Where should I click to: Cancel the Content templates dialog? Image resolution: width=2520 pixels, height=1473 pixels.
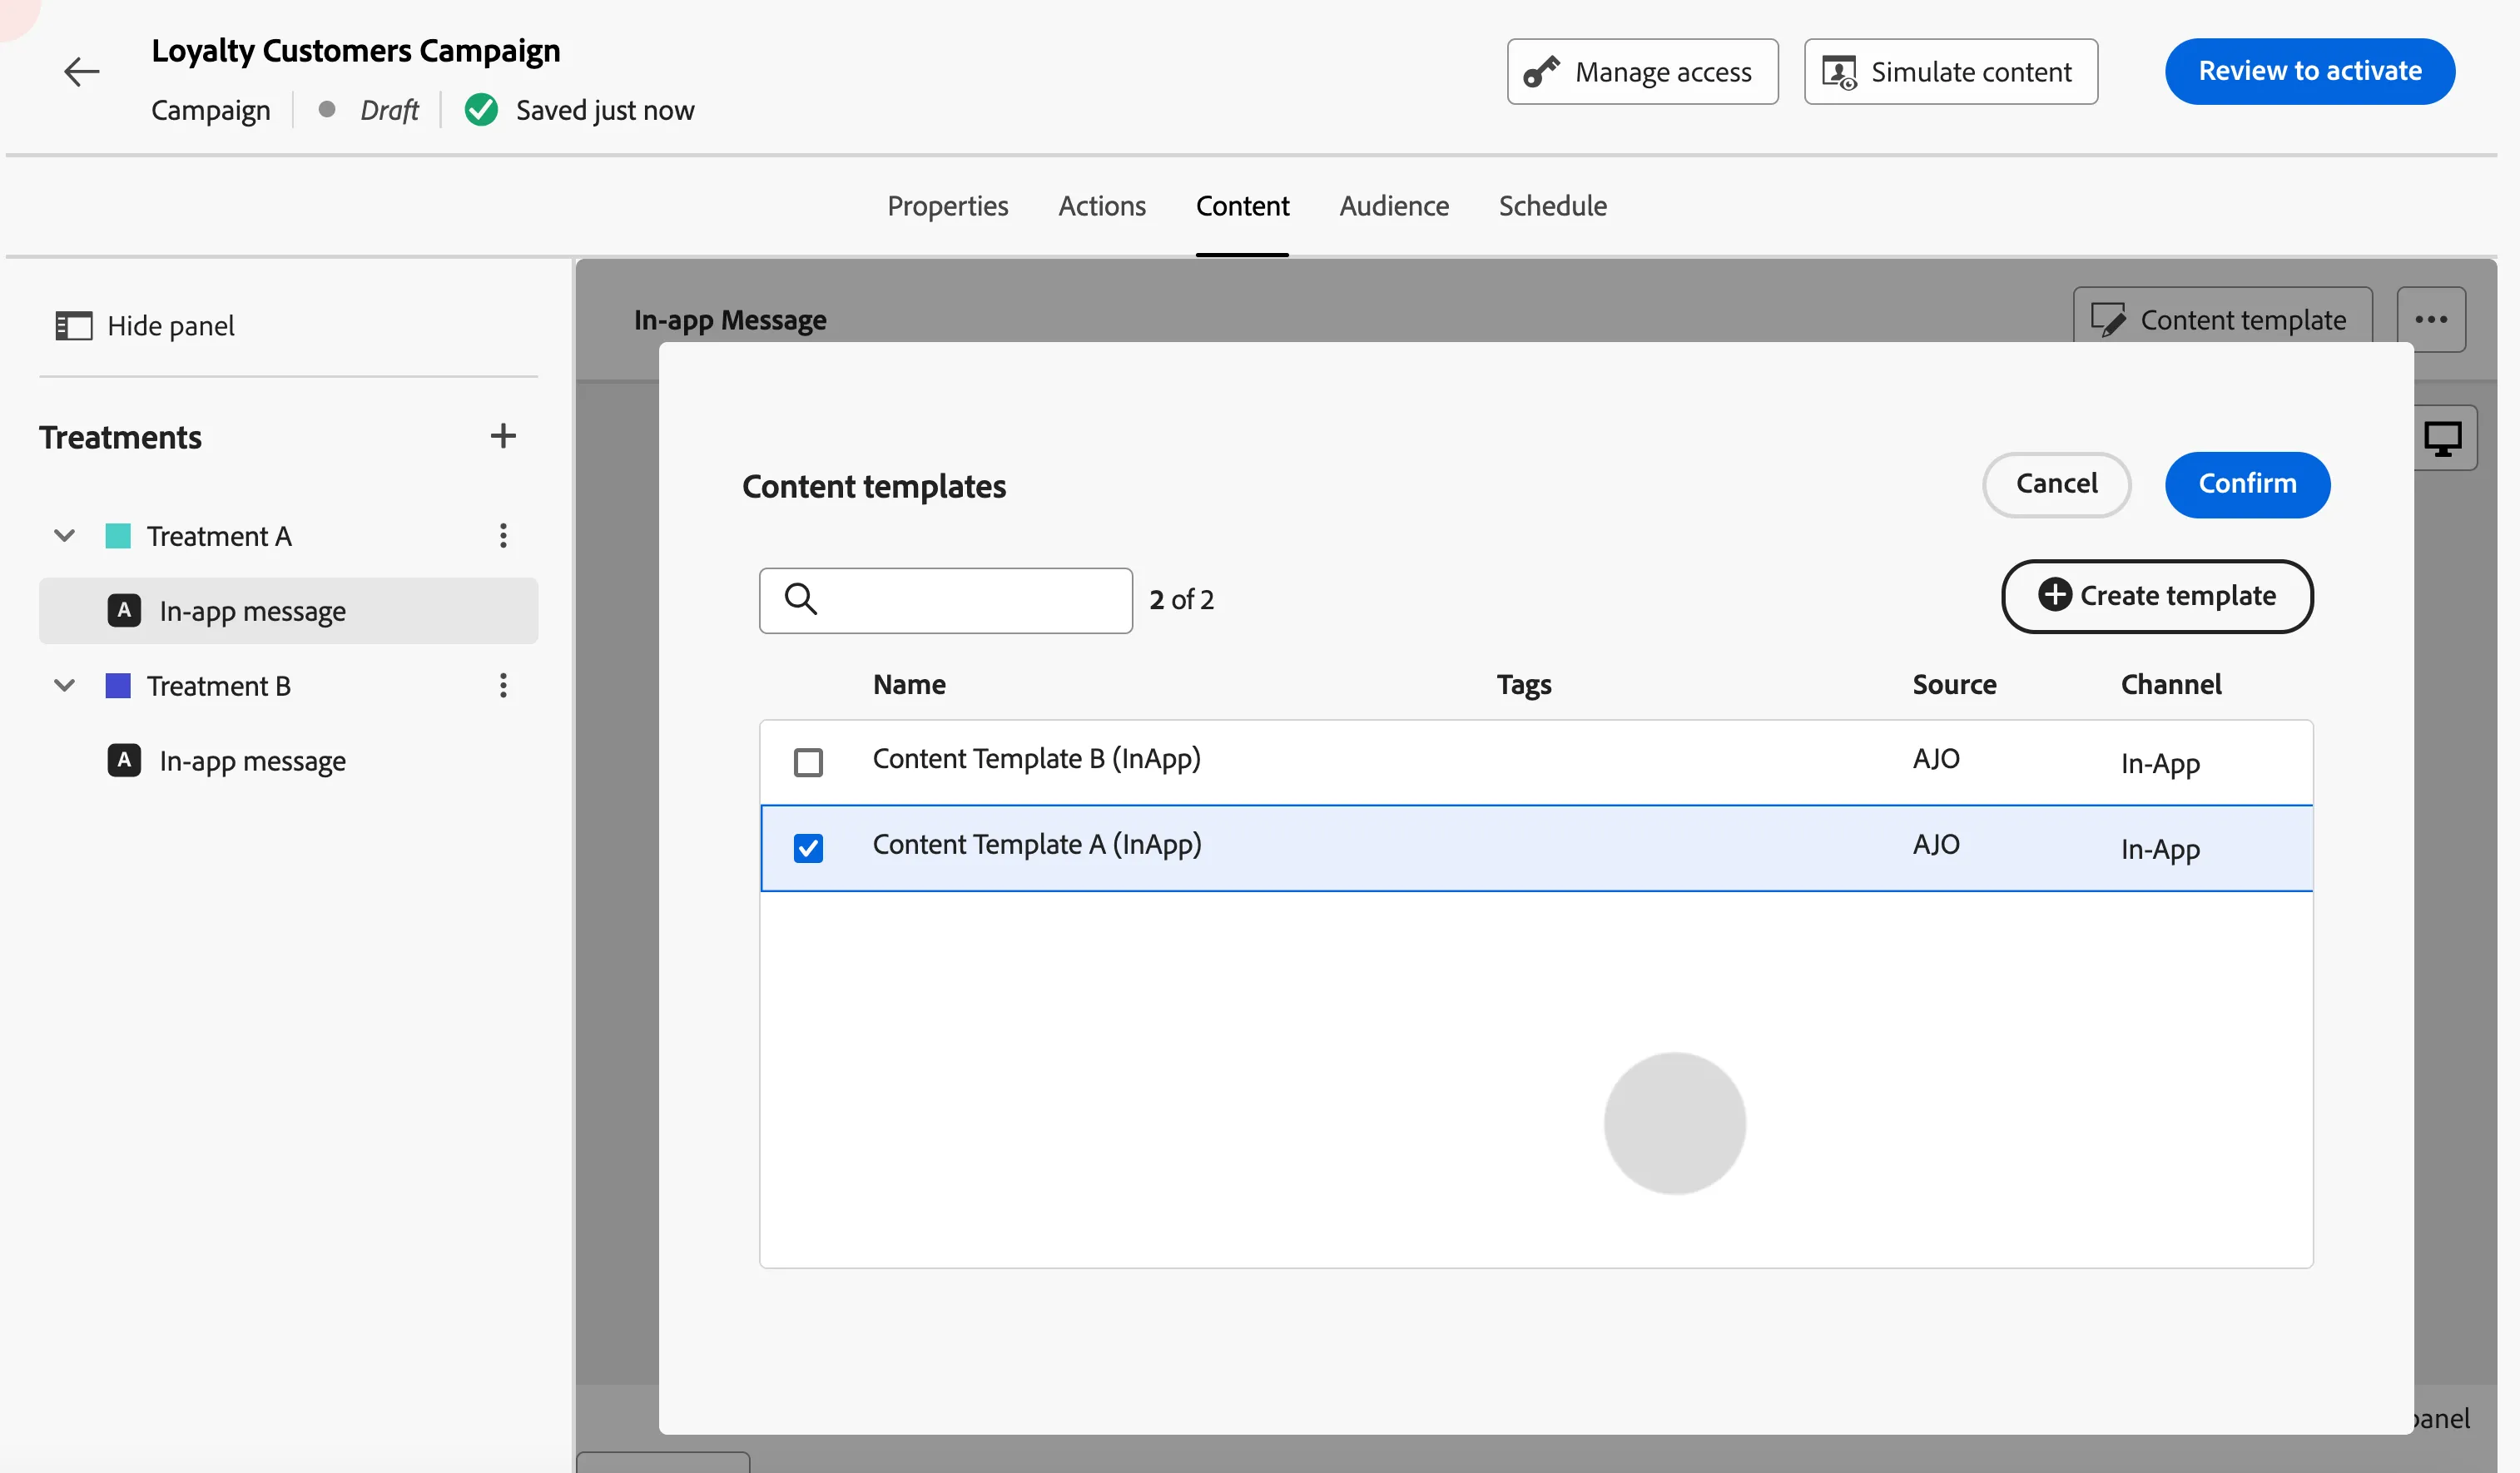point(2056,485)
